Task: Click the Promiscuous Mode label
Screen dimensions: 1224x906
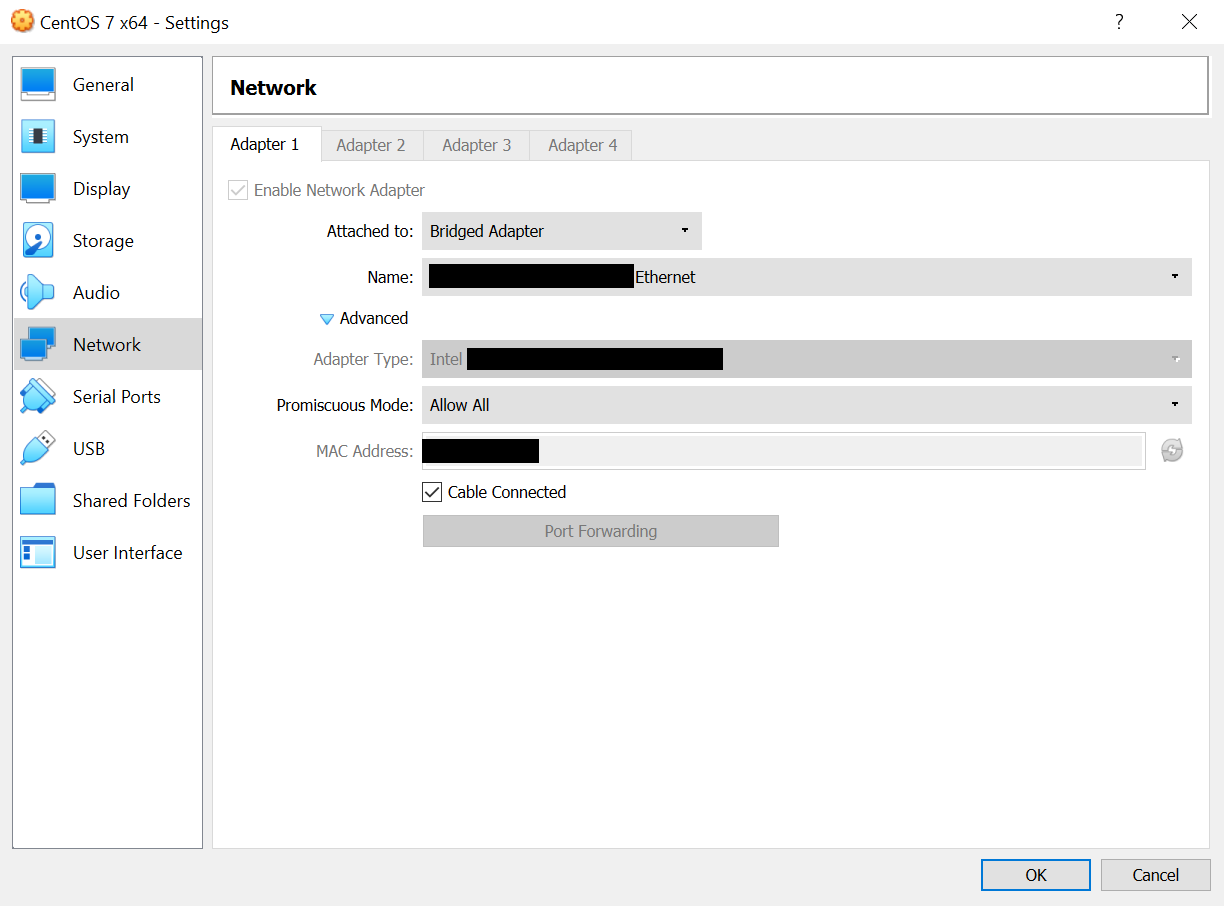Action: click(345, 405)
